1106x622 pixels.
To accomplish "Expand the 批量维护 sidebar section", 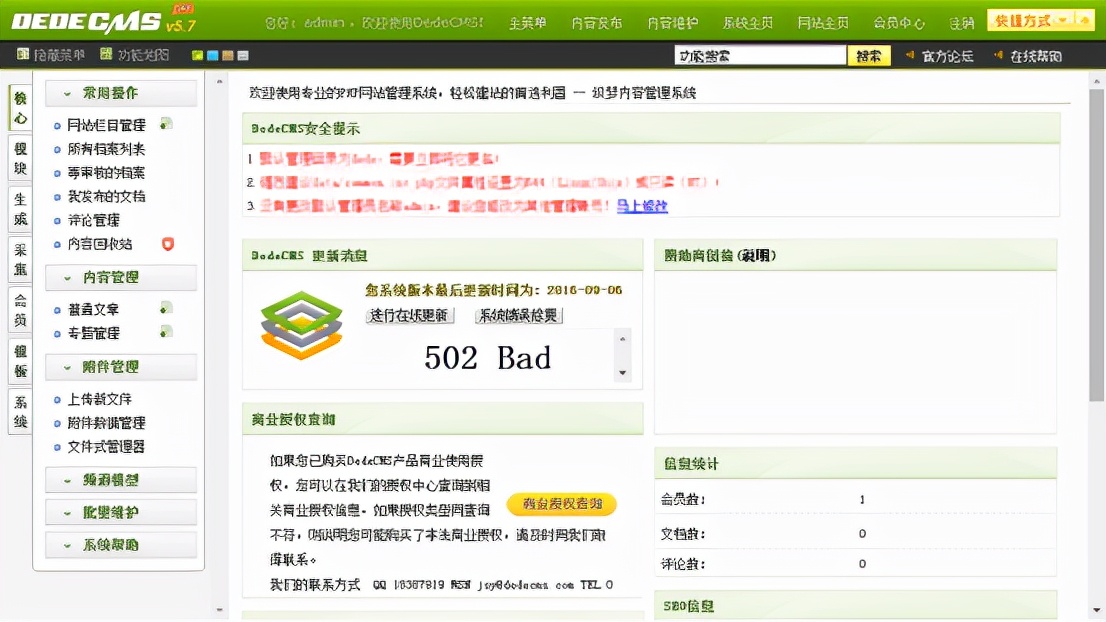I will [121, 513].
